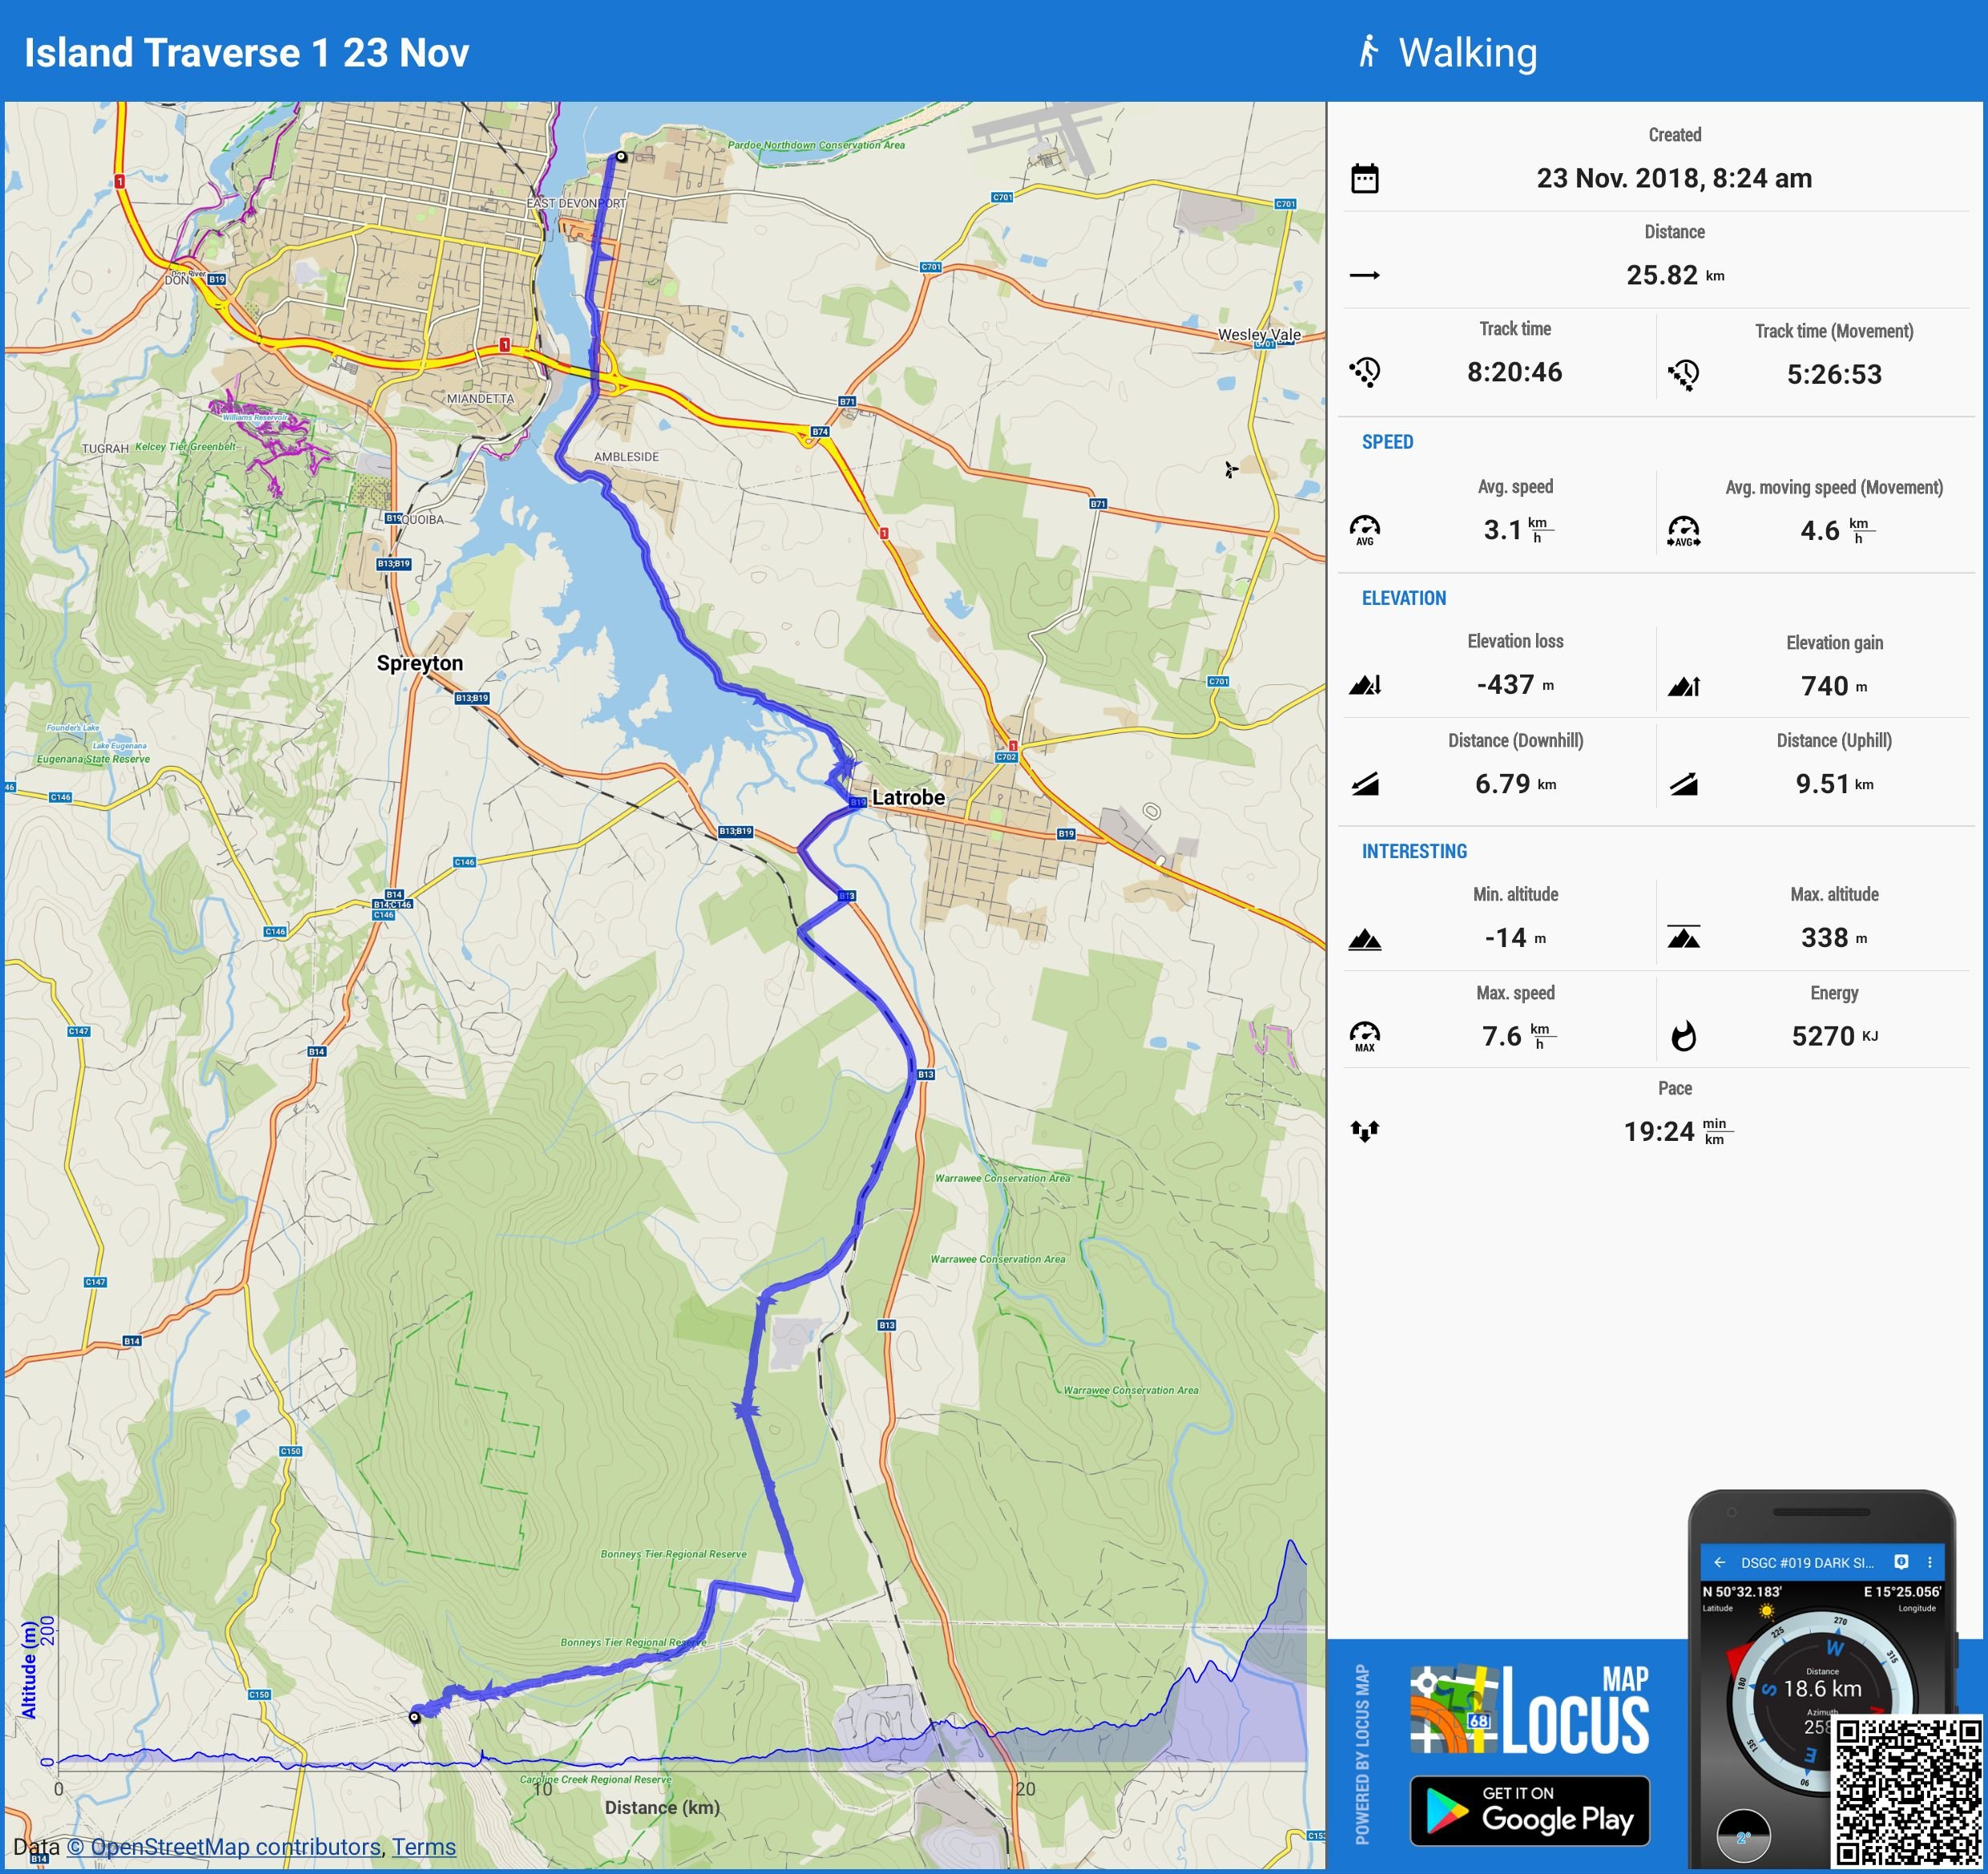Click the track start marker in East Devonport
The height and width of the screenshot is (1874, 1988).
(x=621, y=157)
